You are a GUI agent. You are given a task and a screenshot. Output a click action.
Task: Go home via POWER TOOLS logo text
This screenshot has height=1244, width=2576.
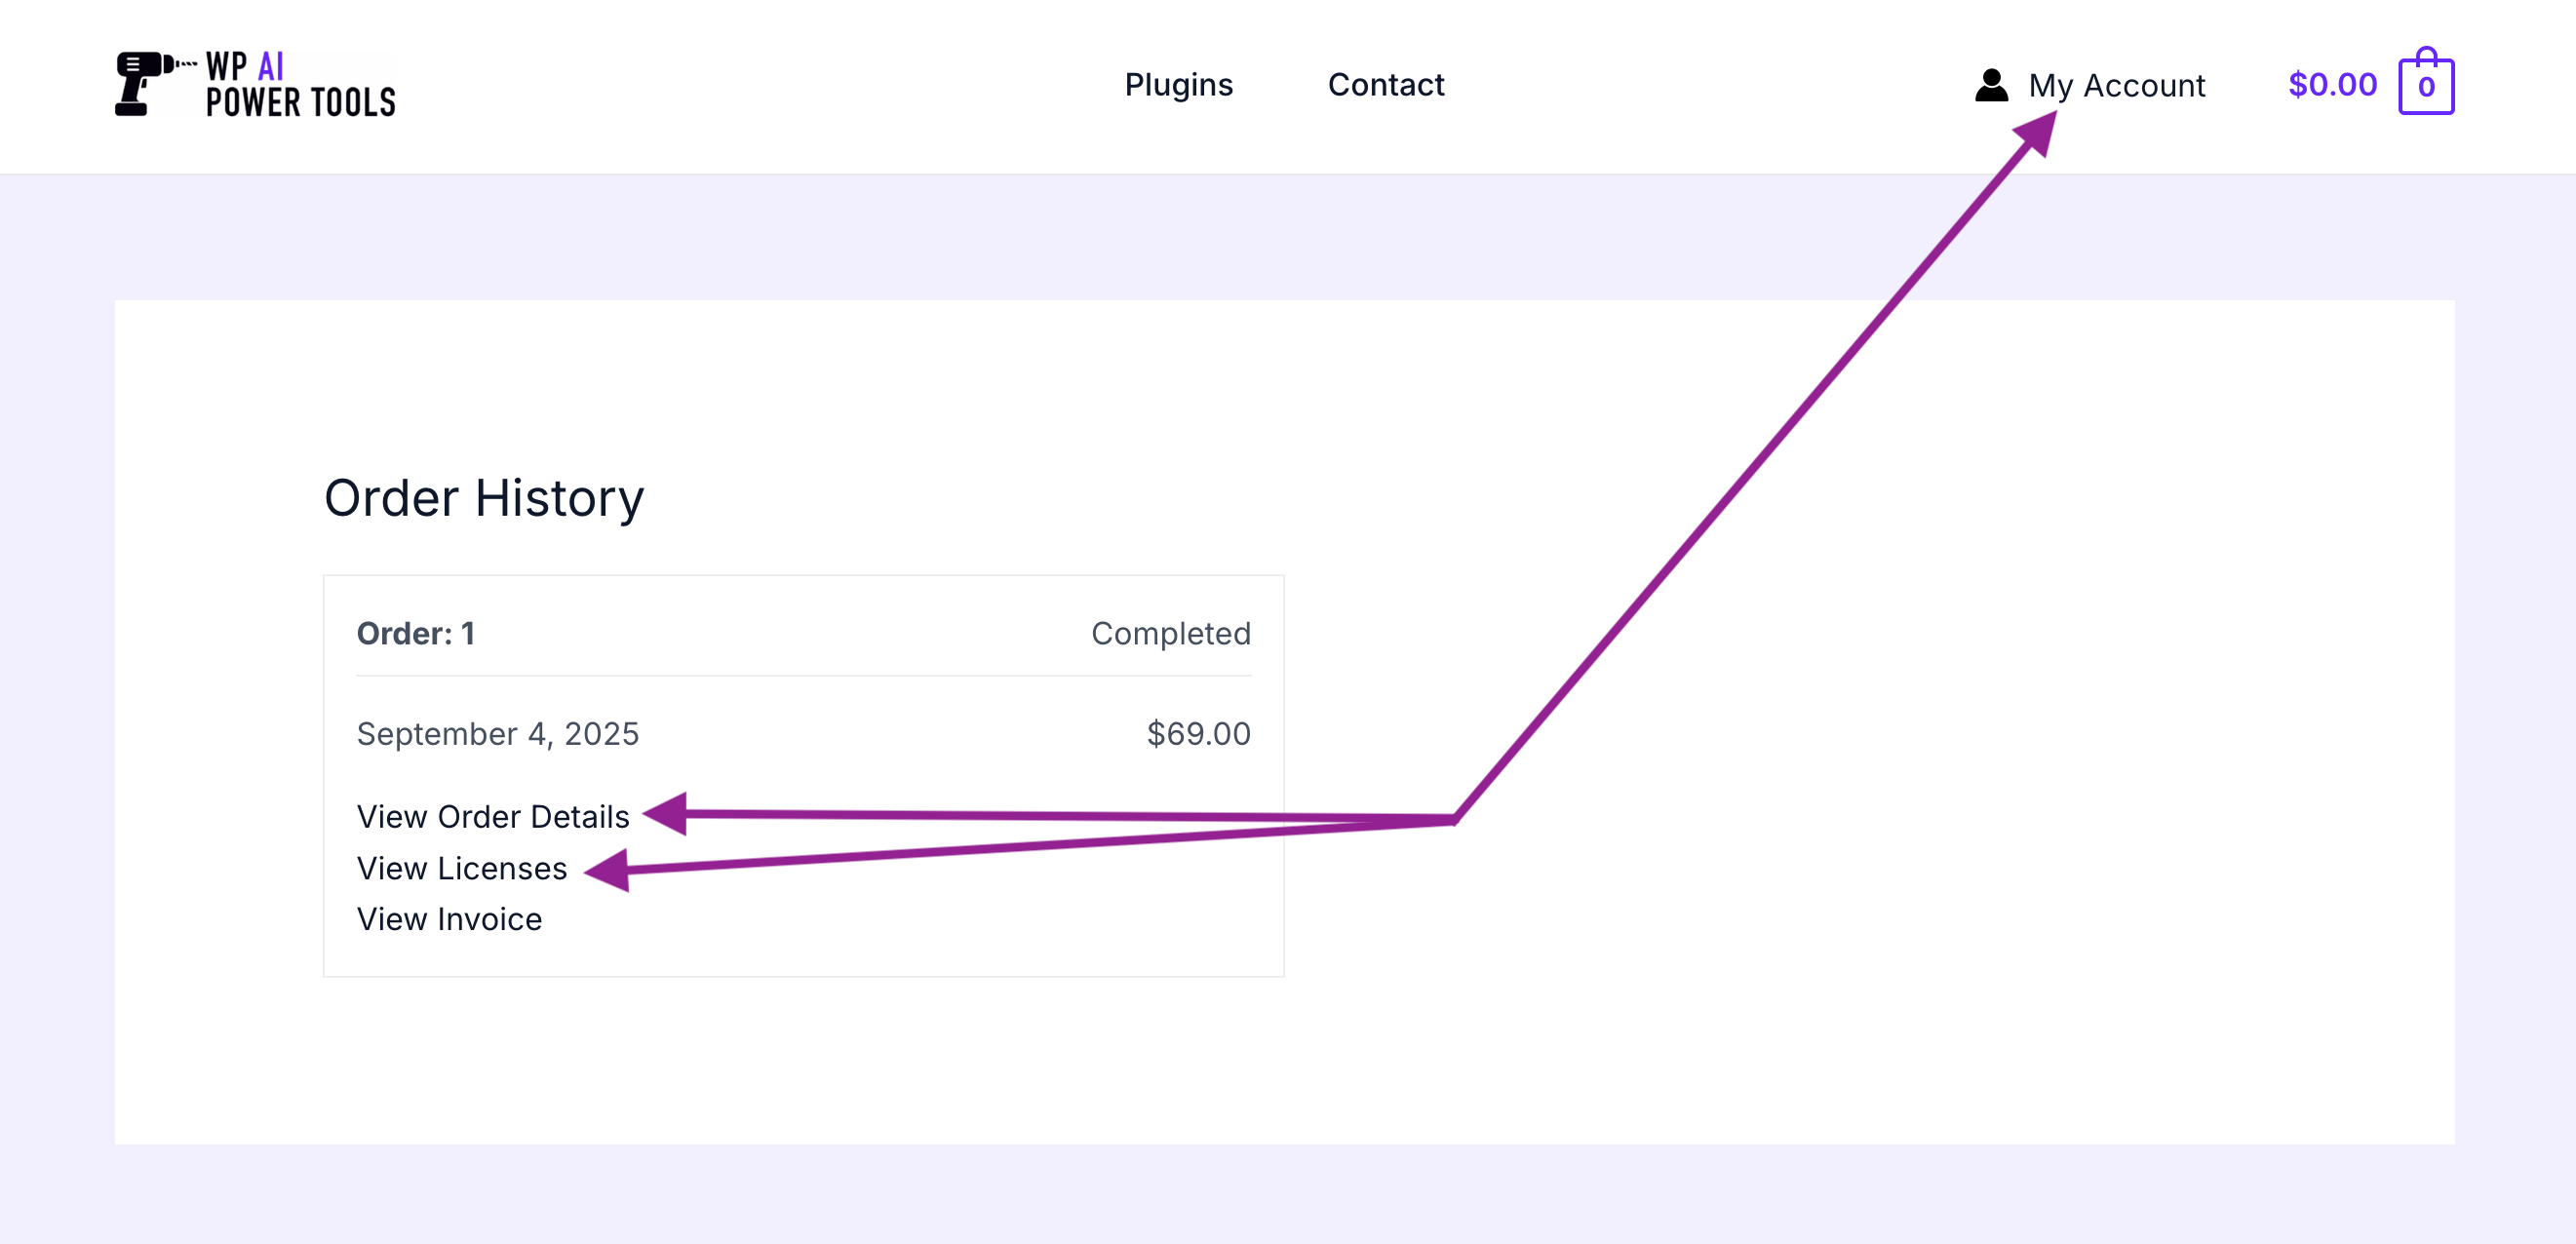click(x=300, y=102)
